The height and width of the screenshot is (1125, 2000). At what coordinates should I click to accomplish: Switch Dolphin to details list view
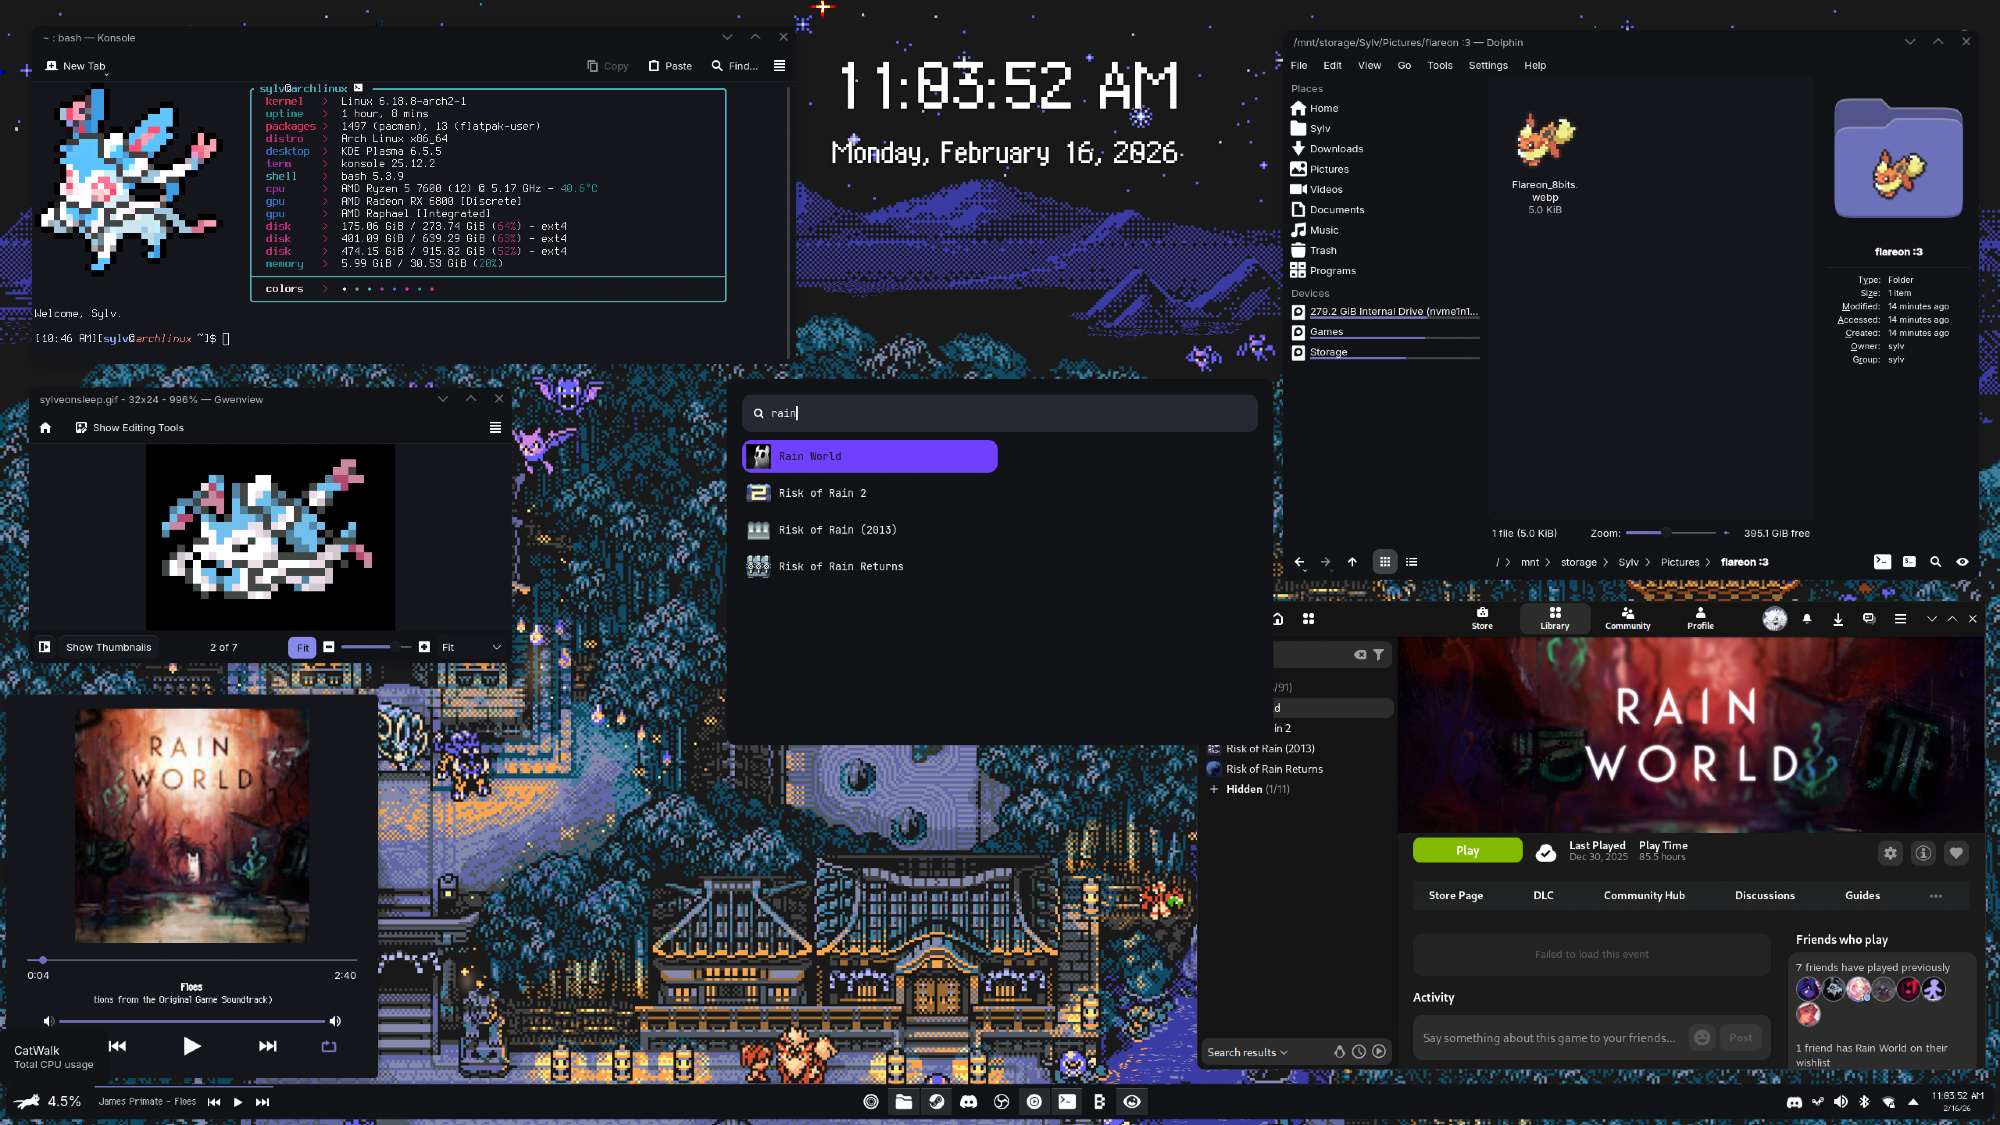click(1411, 562)
